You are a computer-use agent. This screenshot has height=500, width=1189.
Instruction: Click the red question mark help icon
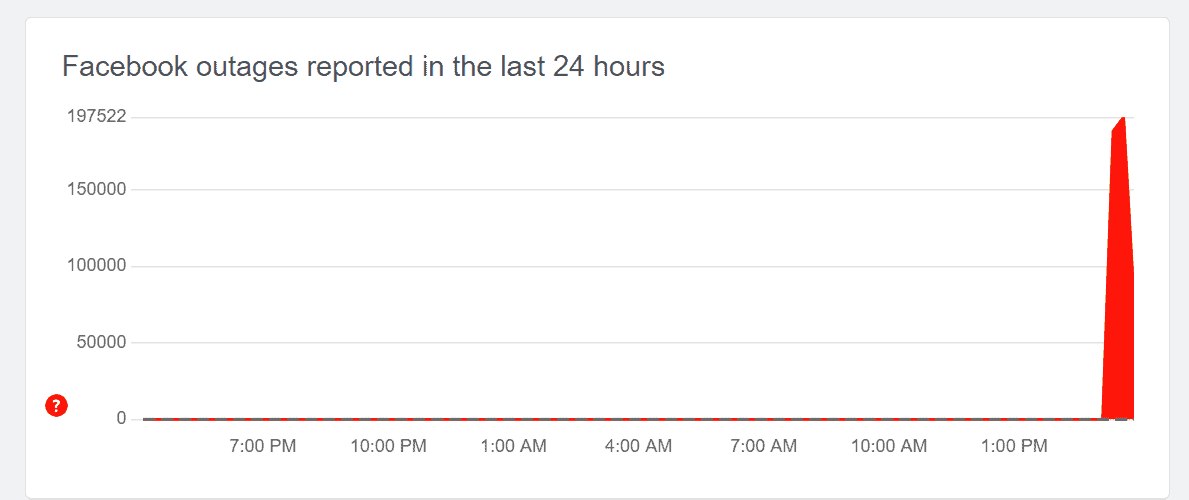coord(56,405)
